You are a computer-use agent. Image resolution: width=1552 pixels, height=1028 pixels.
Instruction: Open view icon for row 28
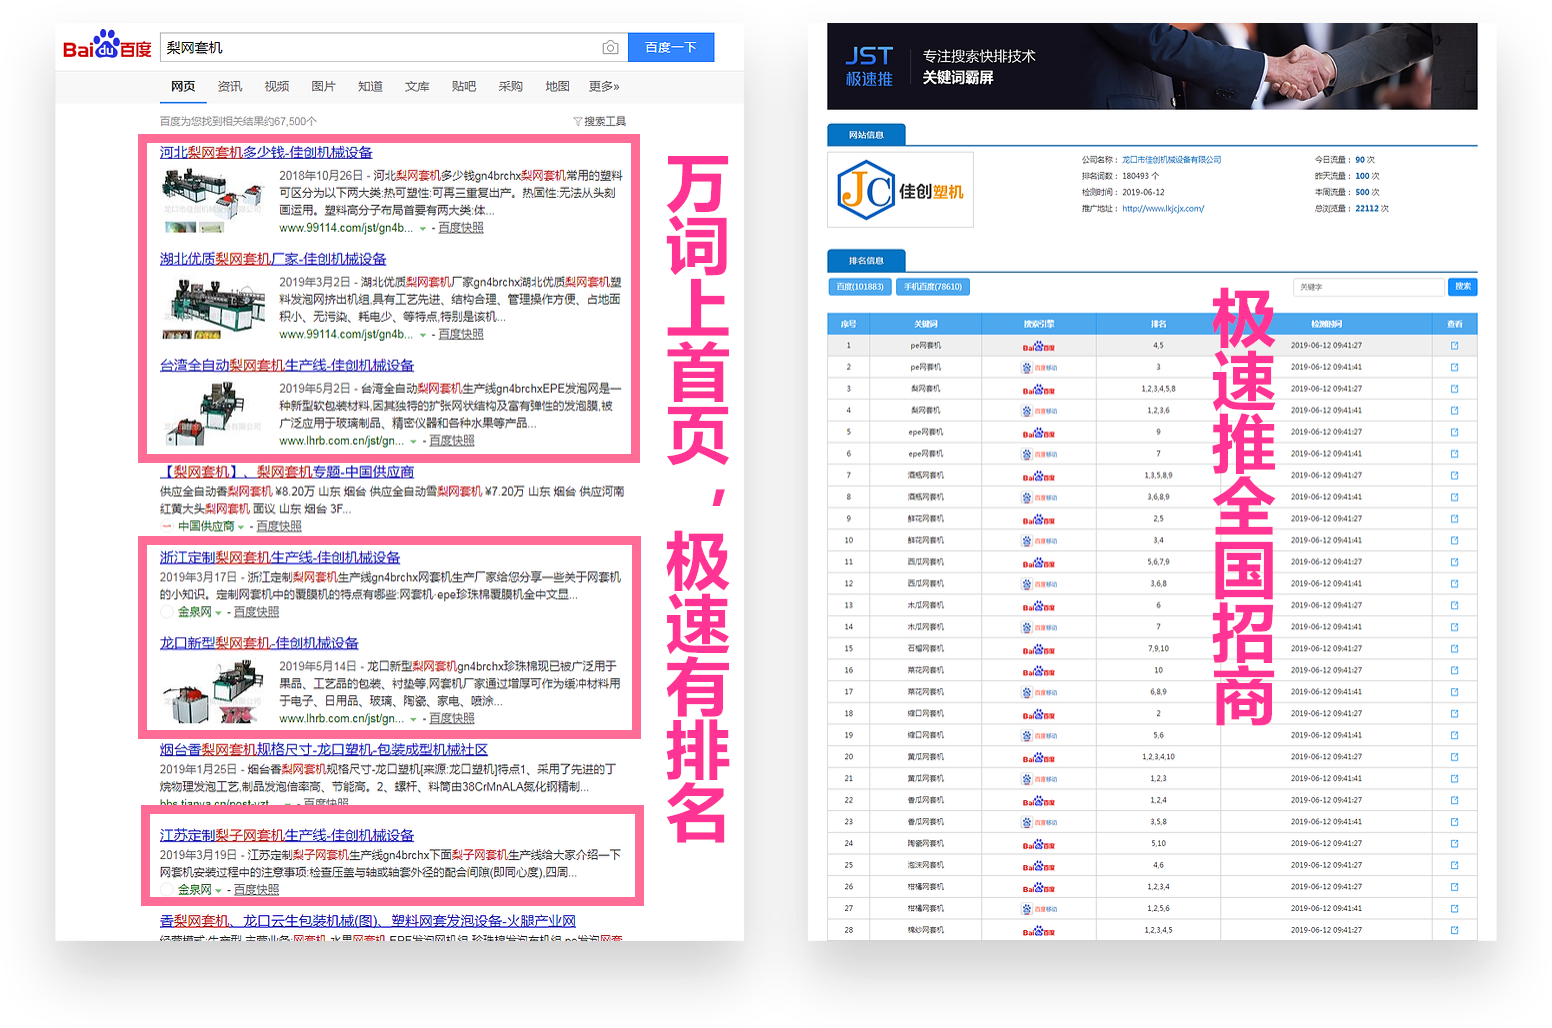pos(1454,930)
